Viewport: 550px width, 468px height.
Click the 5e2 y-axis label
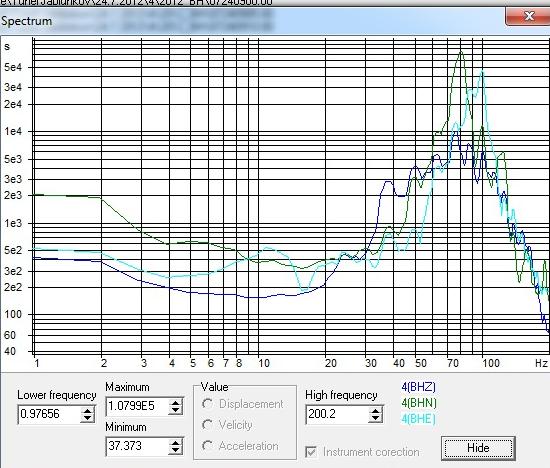[x=13, y=250]
